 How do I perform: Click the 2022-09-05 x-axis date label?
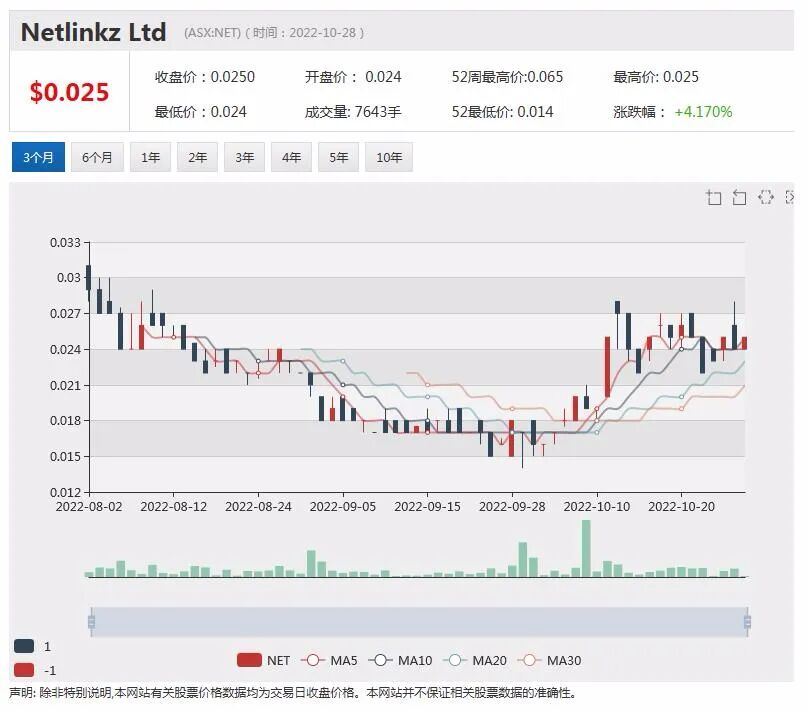pyautogui.click(x=343, y=507)
